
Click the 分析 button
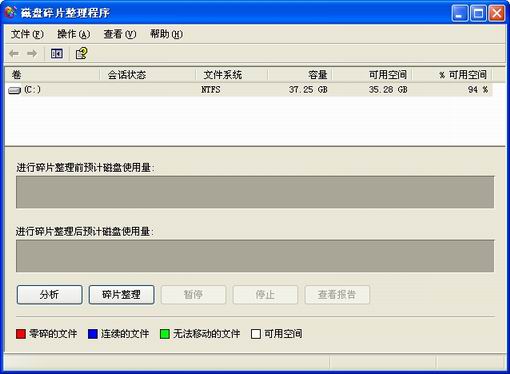tap(49, 295)
